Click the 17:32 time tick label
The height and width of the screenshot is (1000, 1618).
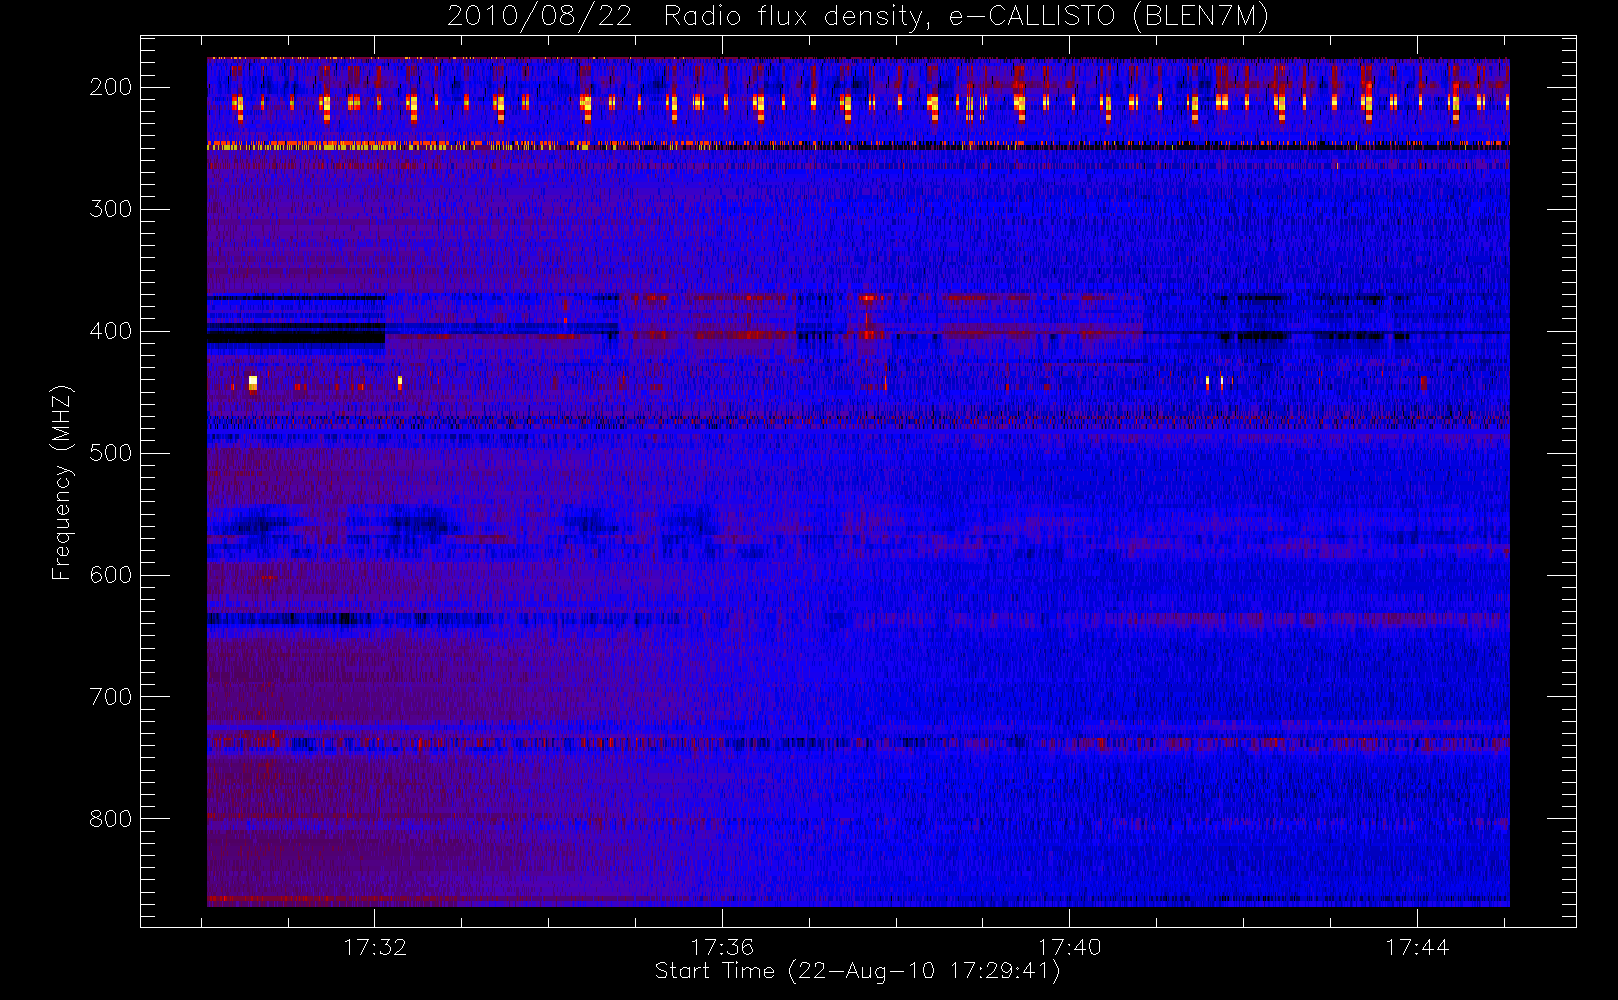coord(375,947)
